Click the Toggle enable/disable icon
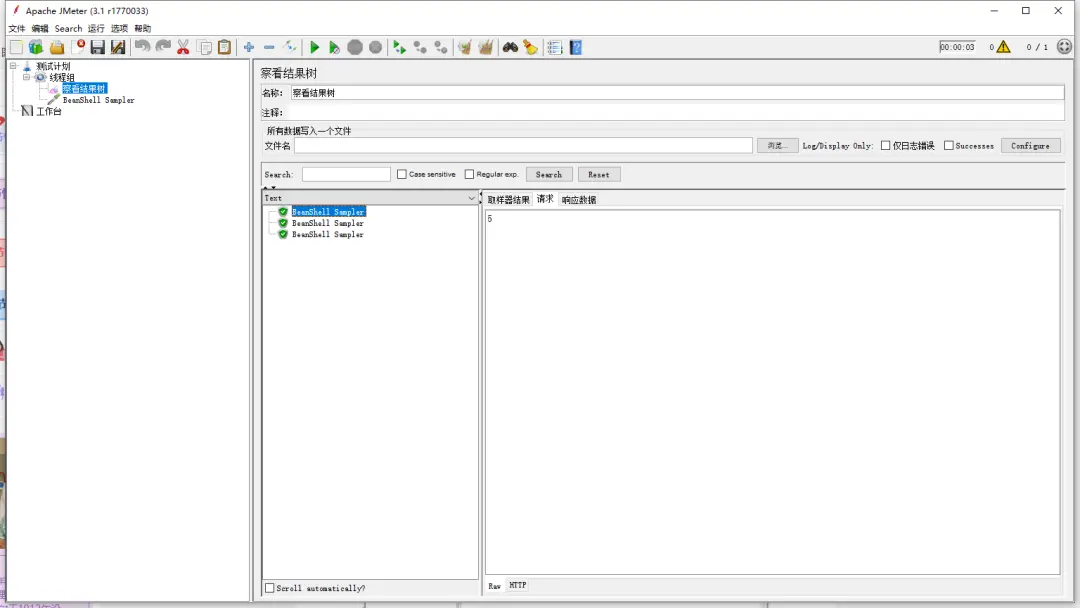1080x608 pixels. pos(290,47)
